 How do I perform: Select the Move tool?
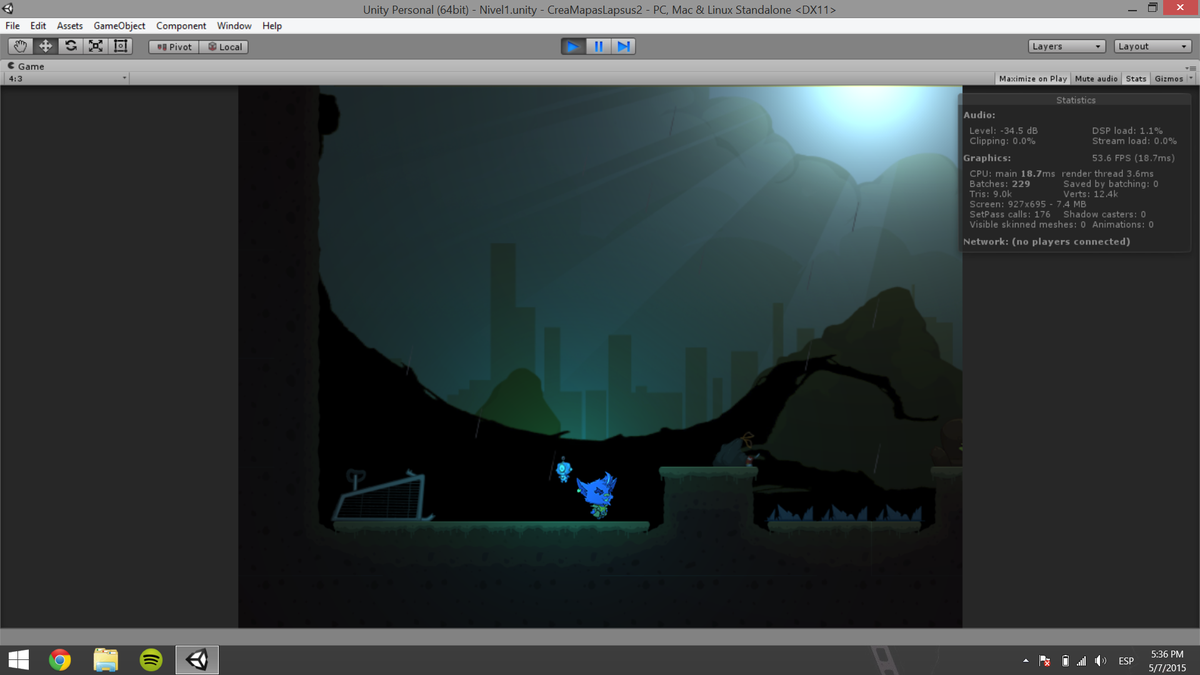45,46
